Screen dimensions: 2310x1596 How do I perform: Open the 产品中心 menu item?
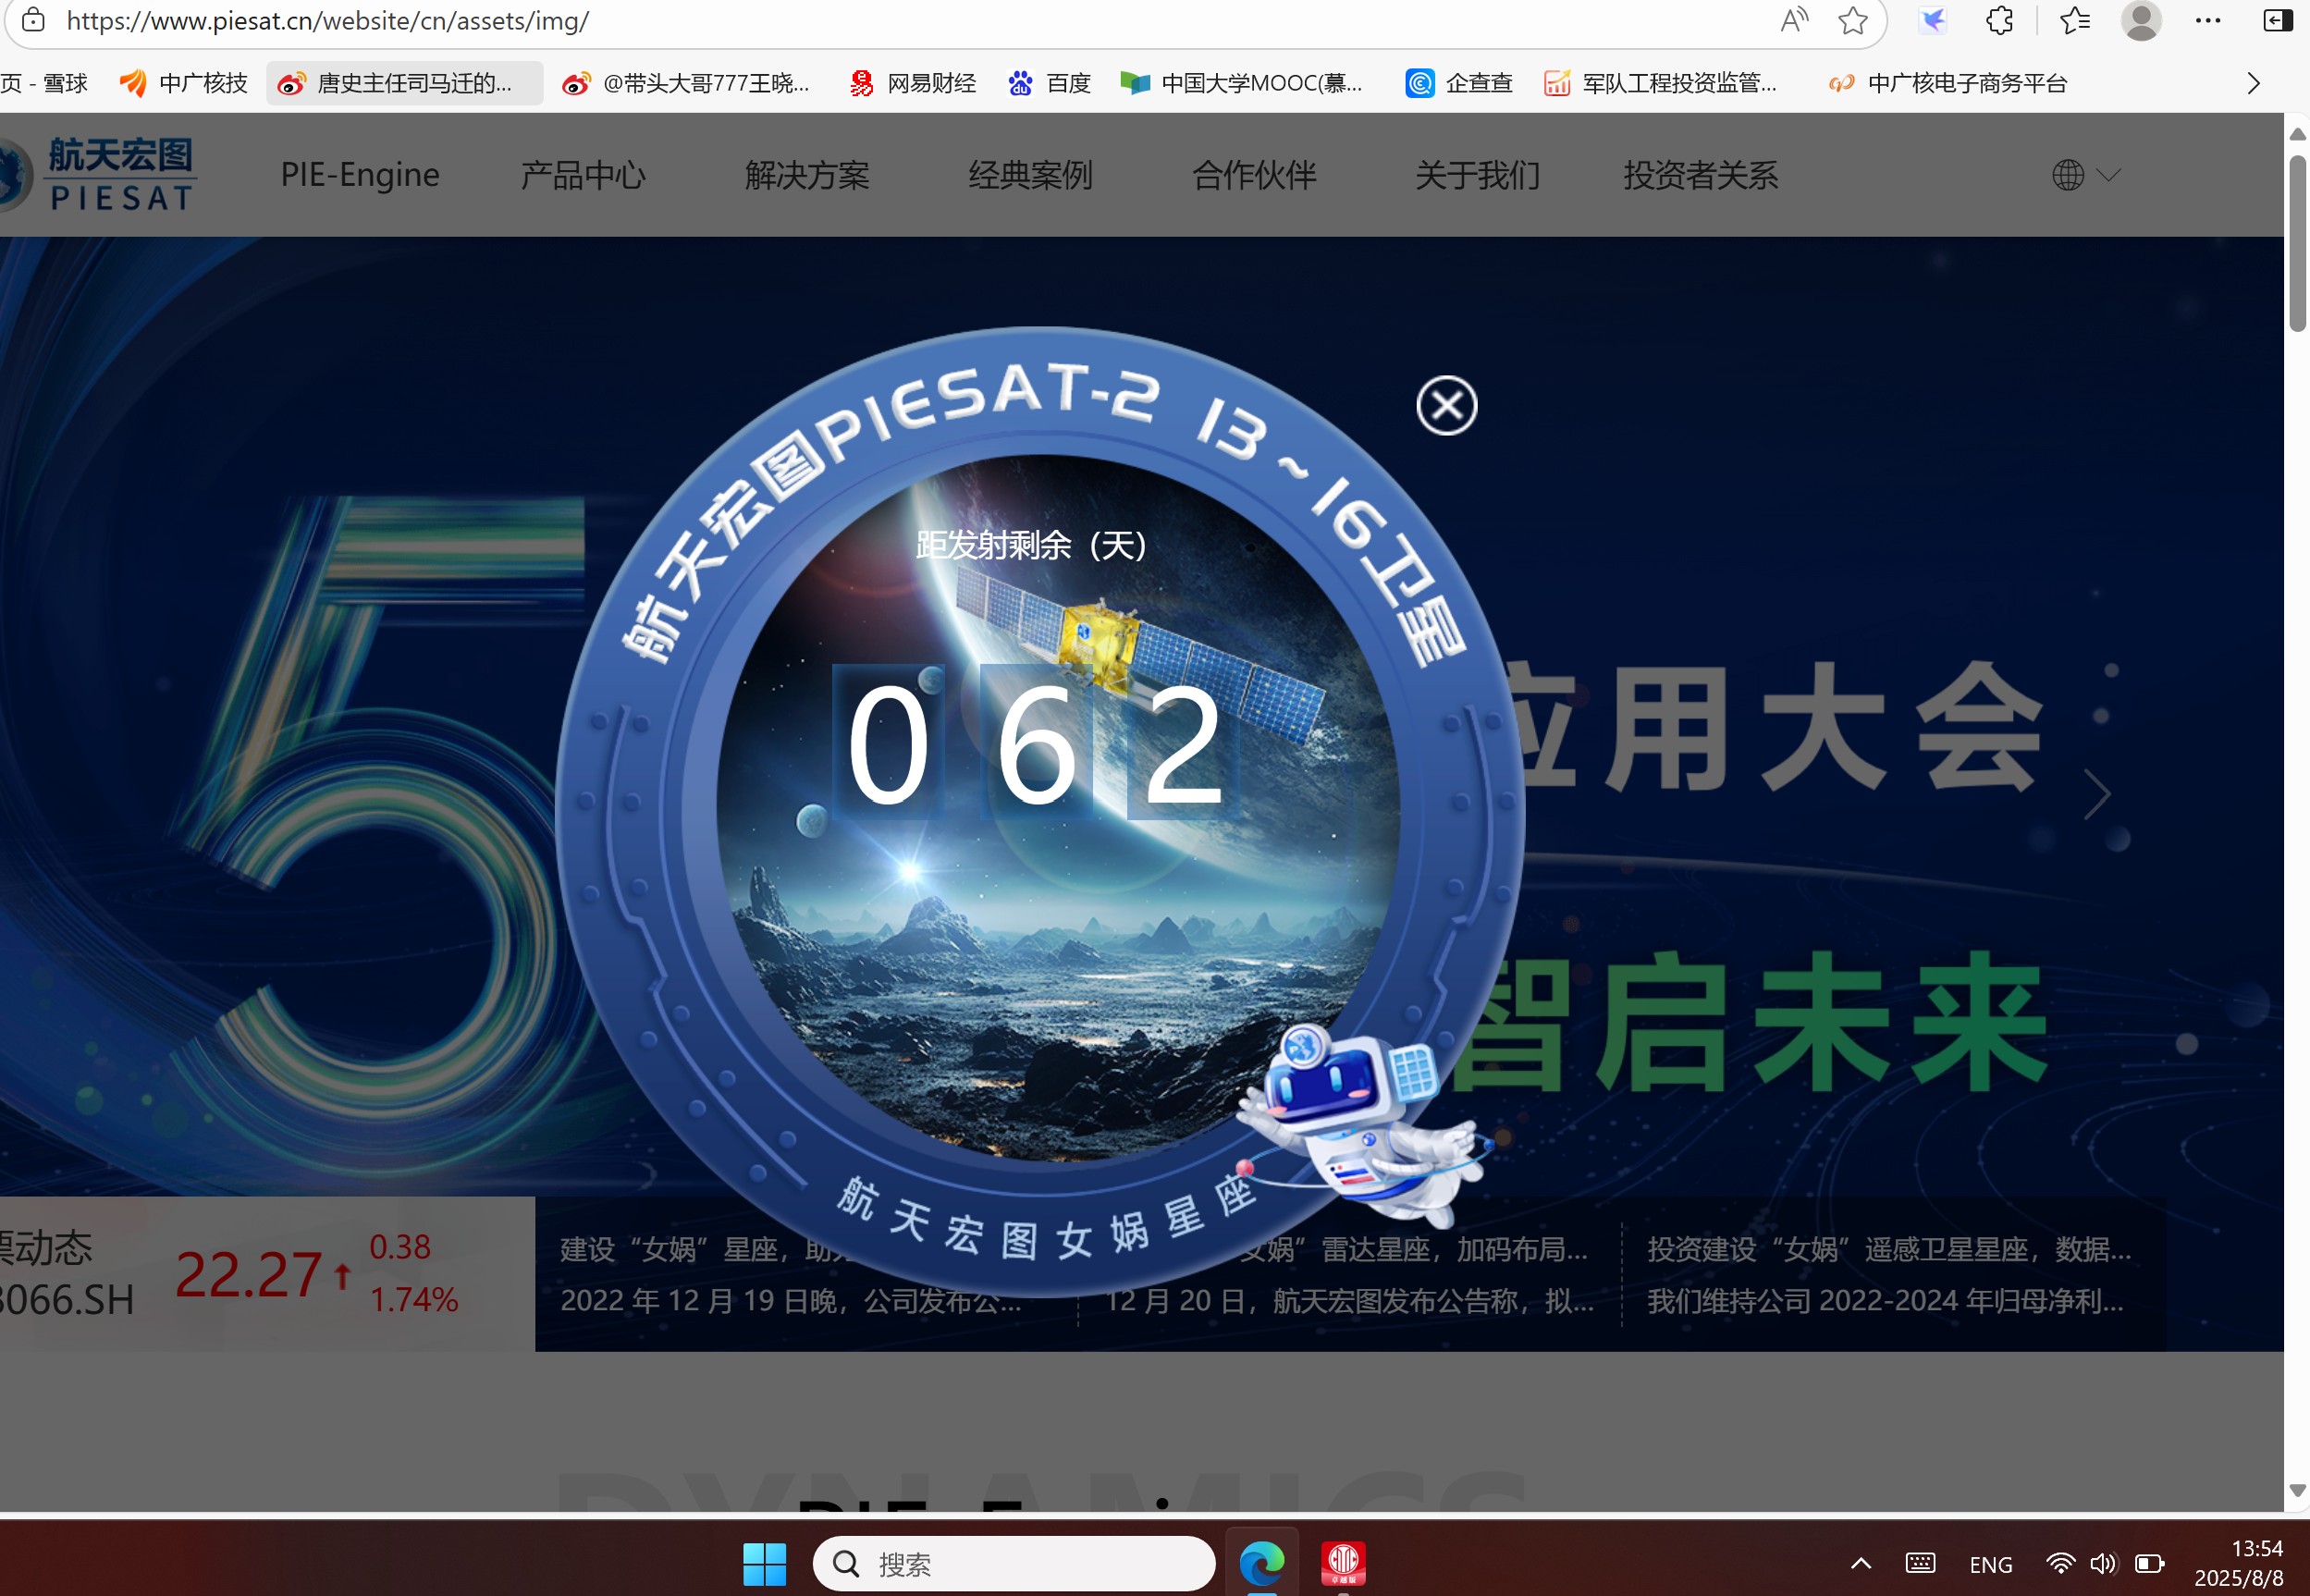(583, 175)
